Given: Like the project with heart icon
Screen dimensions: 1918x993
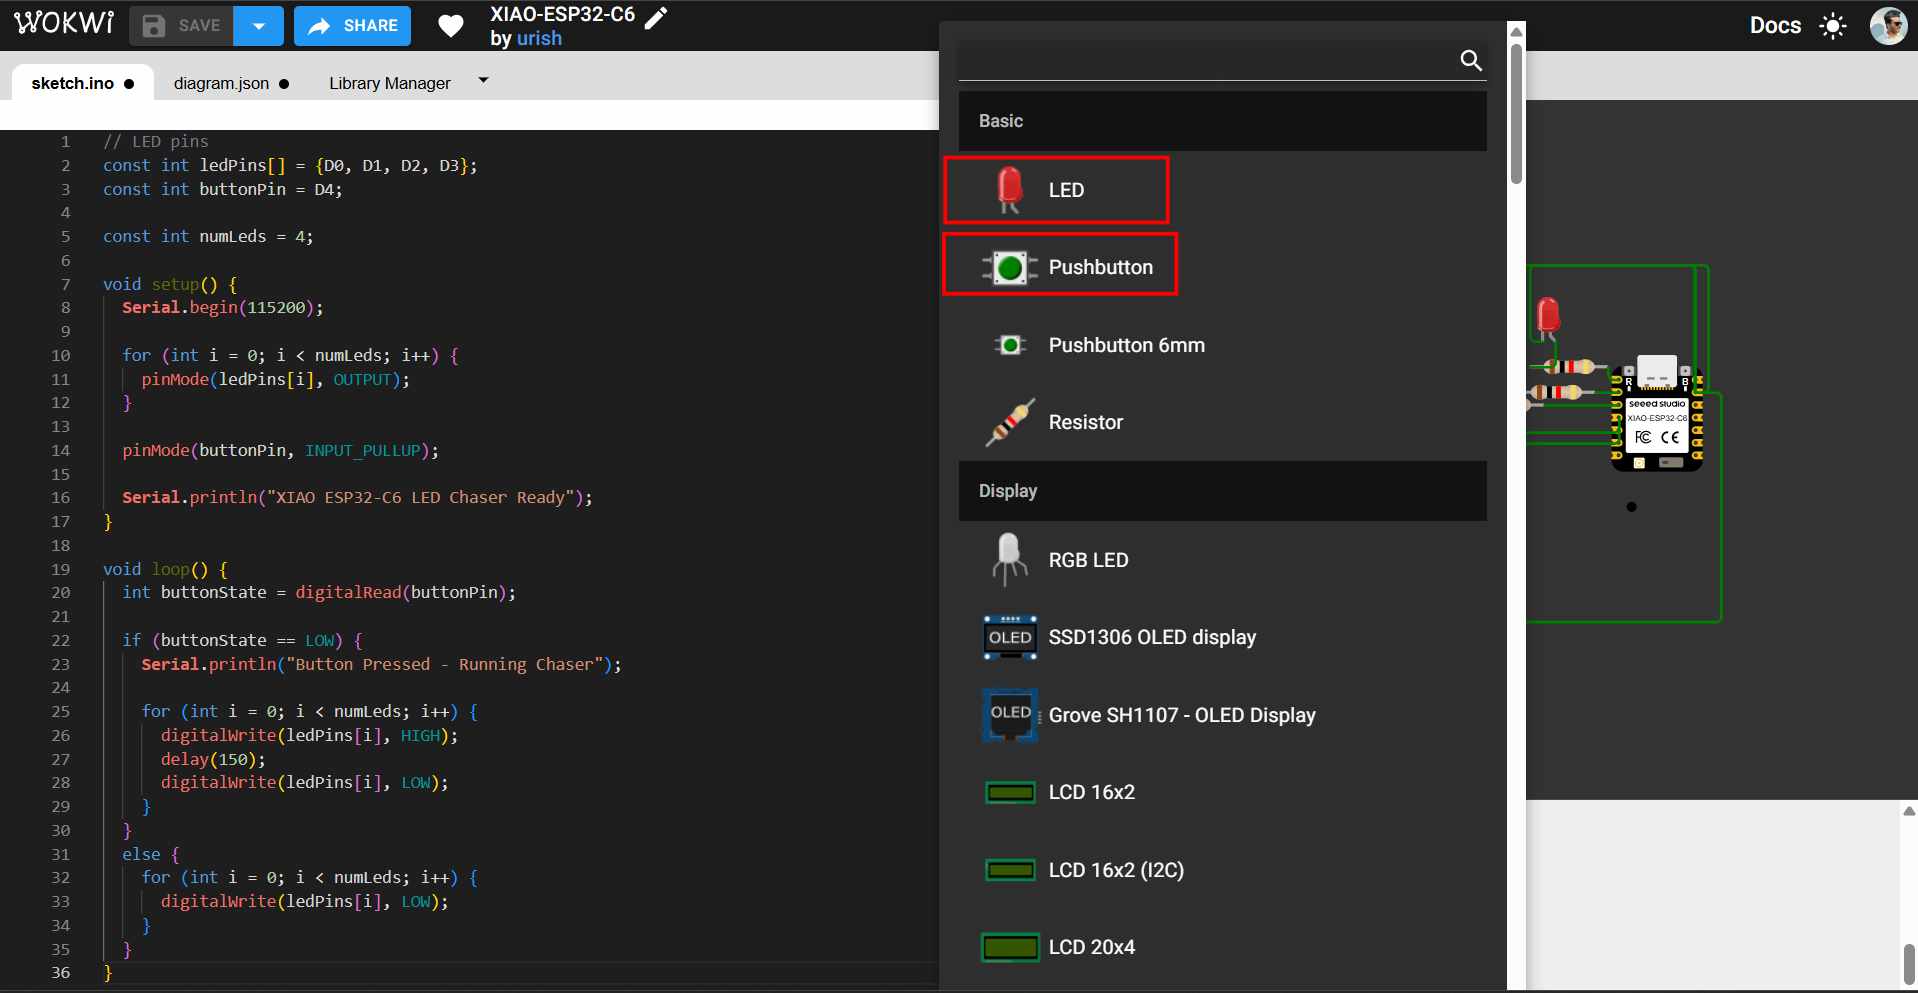Looking at the screenshot, I should (x=451, y=26).
